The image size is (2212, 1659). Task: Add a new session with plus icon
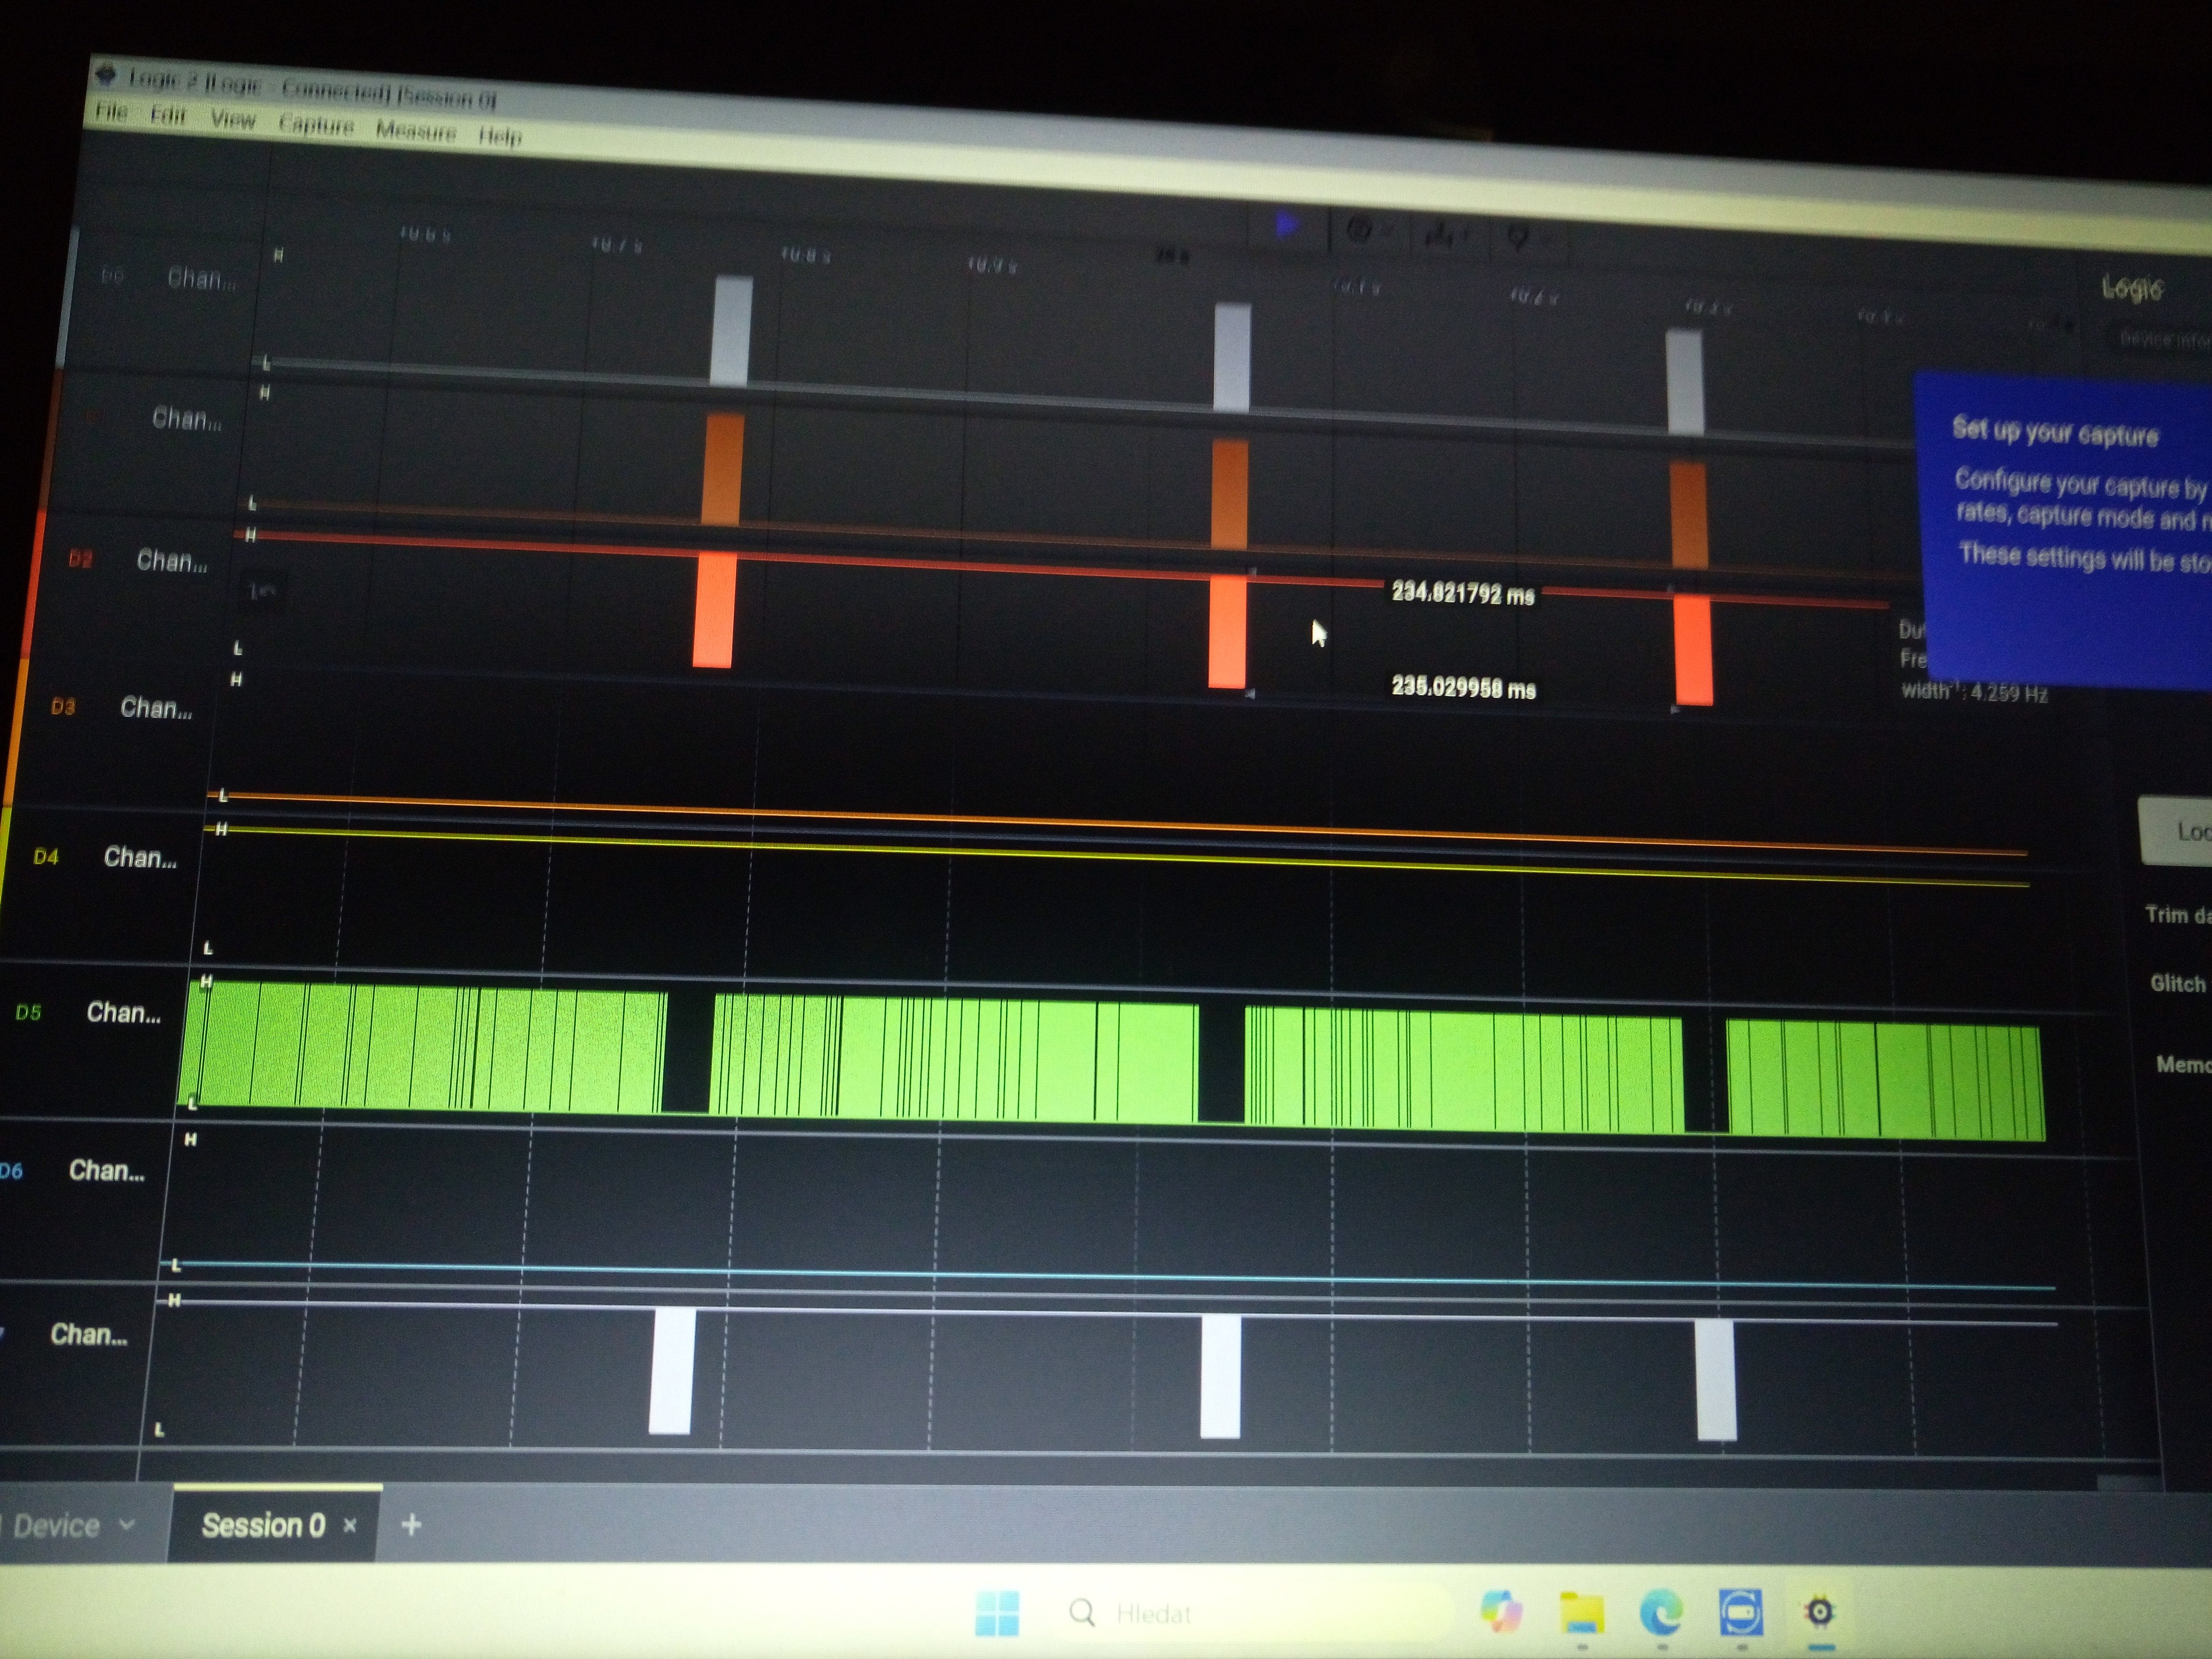click(x=411, y=1524)
